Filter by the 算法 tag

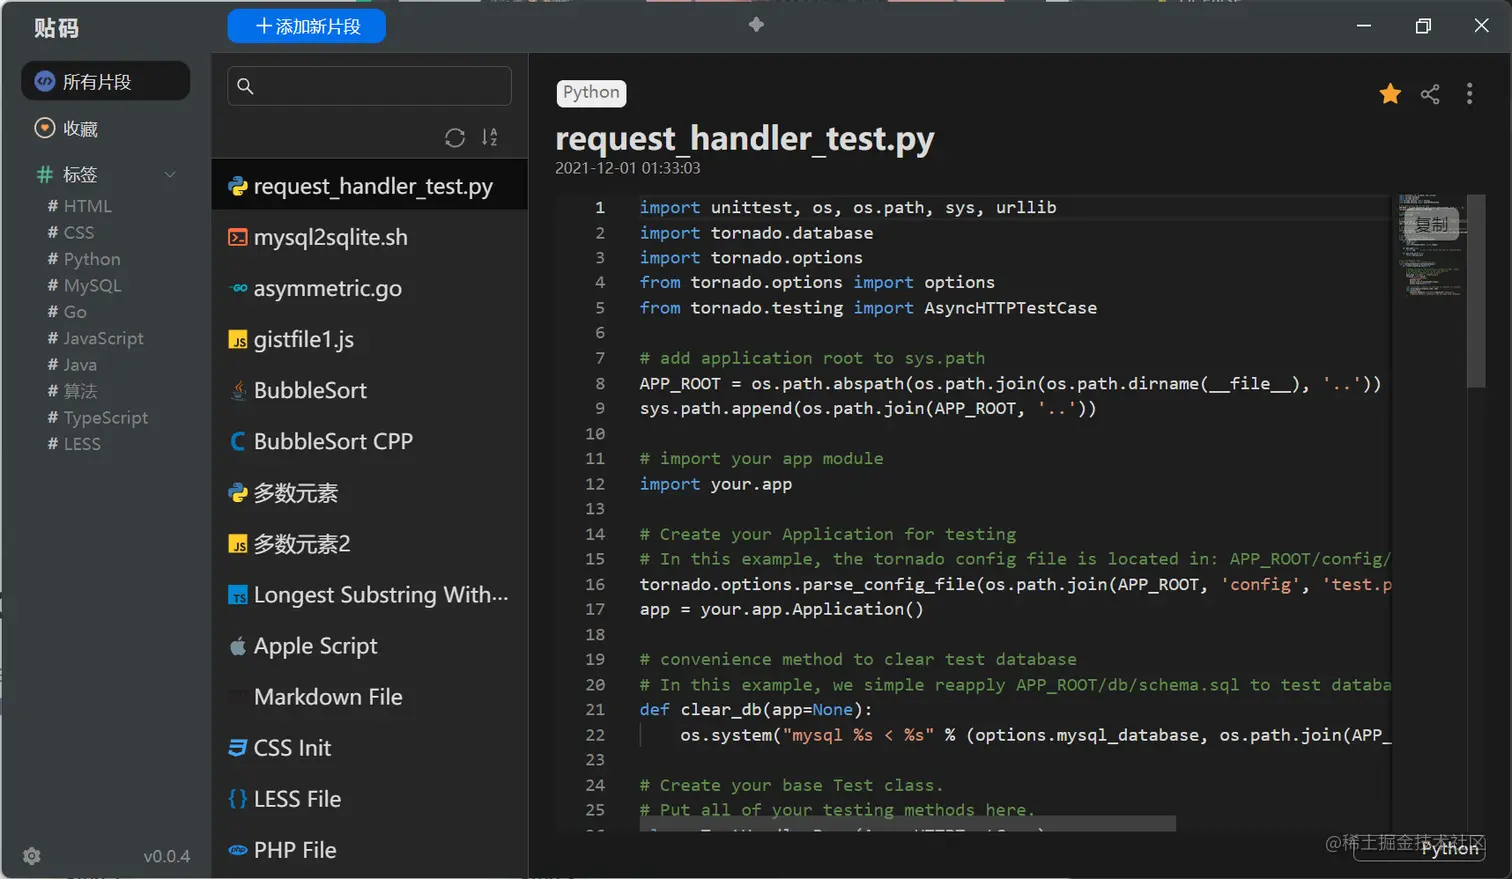coord(72,391)
